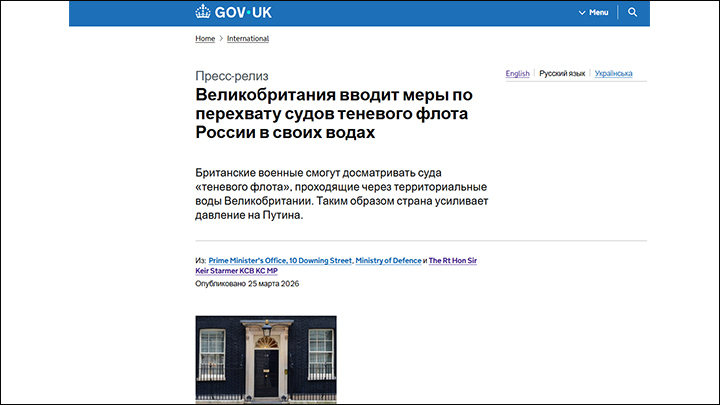Open the International breadcrumb link
The image size is (720, 405).
(248, 39)
